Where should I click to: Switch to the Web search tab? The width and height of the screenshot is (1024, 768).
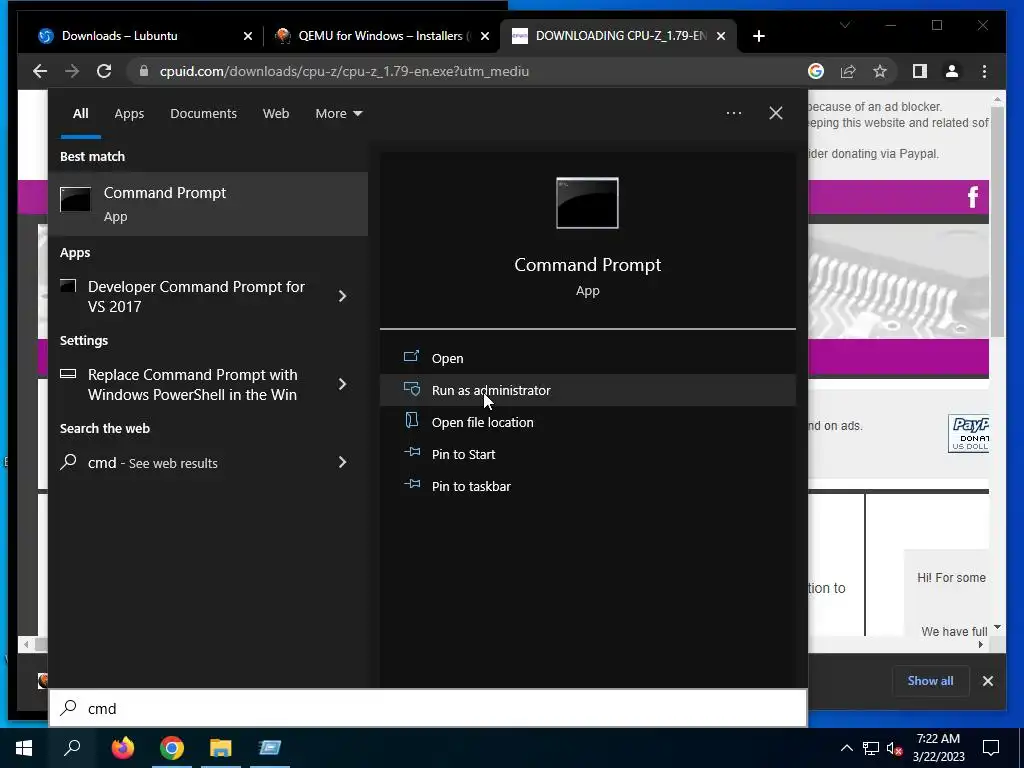tap(276, 114)
